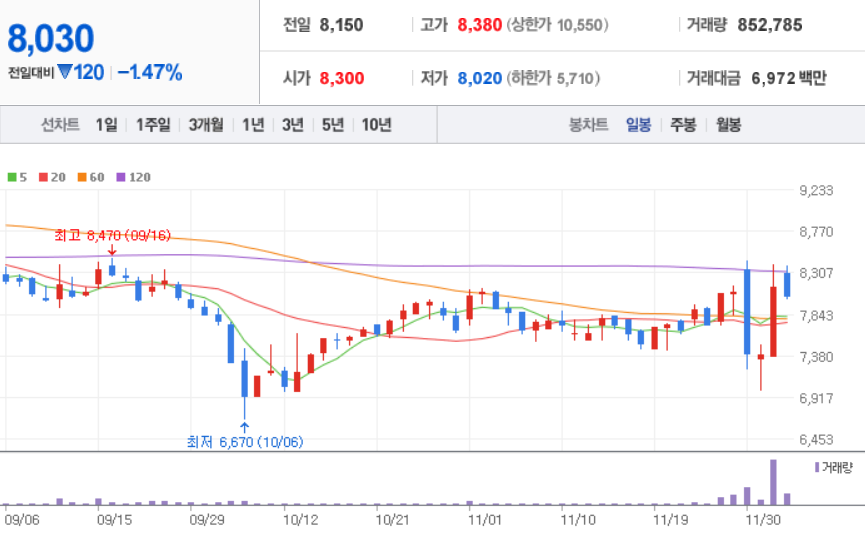The image size is (865, 544).
Task: Click the 하한가 5,710 text
Action: (553, 78)
